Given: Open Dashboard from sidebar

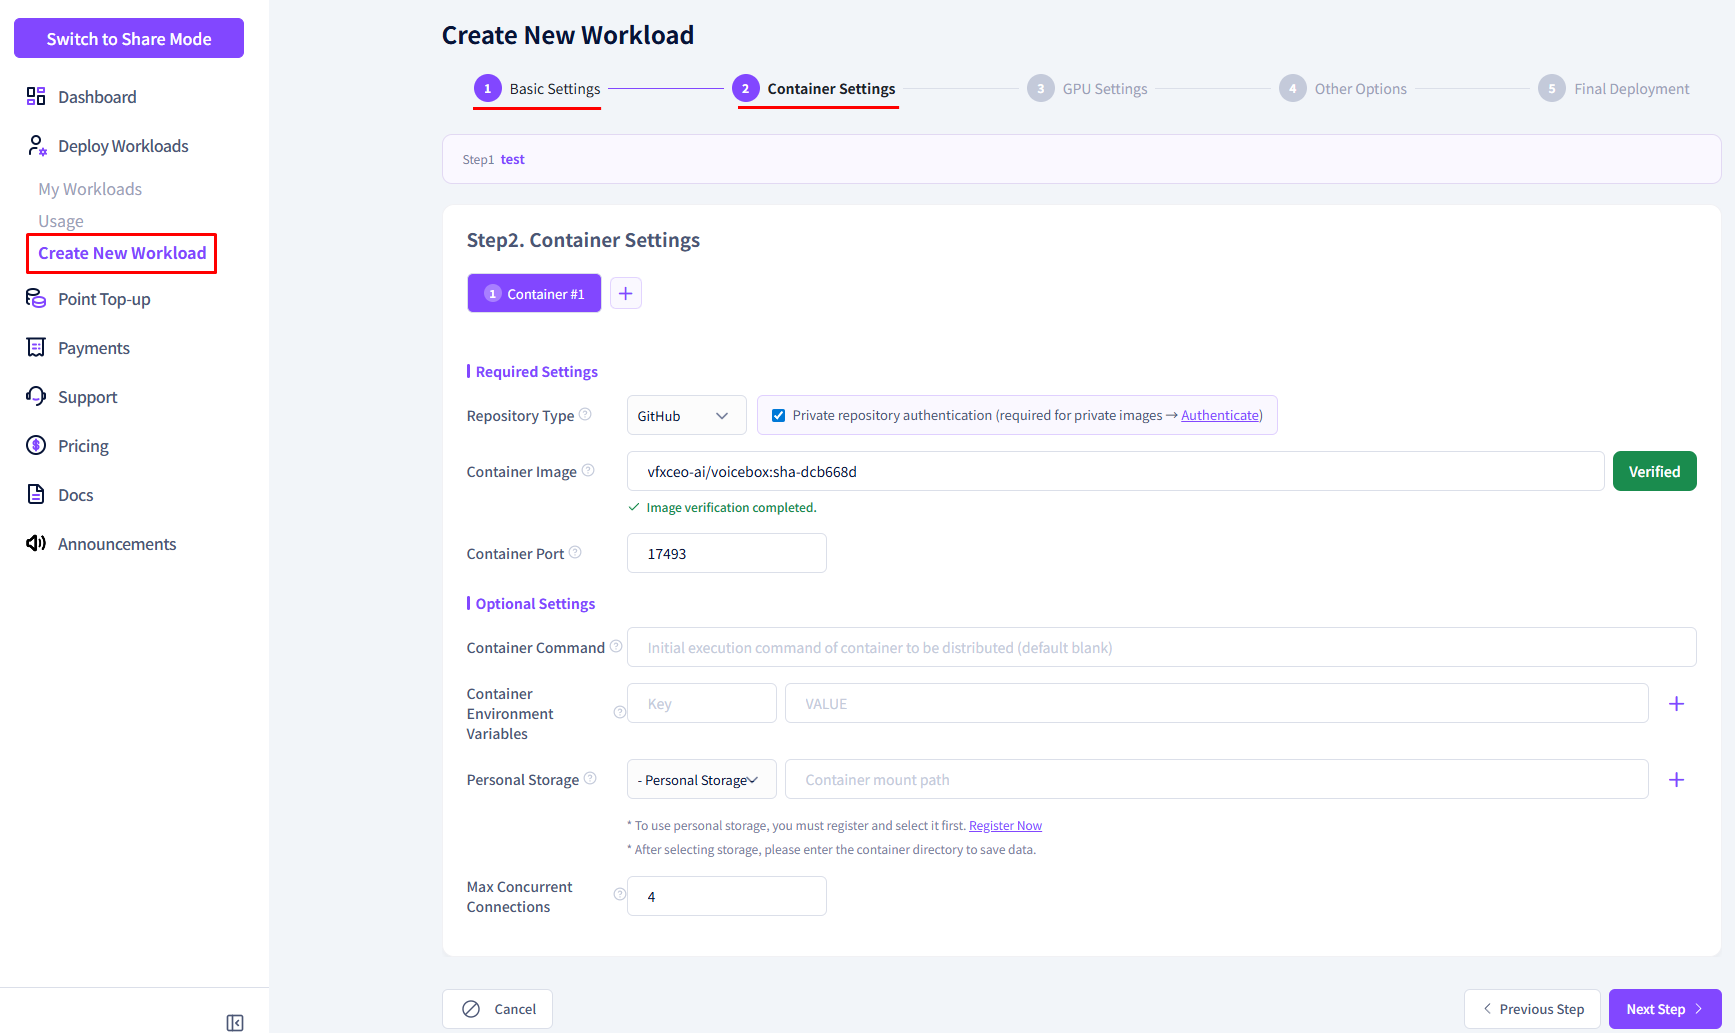Looking at the screenshot, I should 97,96.
